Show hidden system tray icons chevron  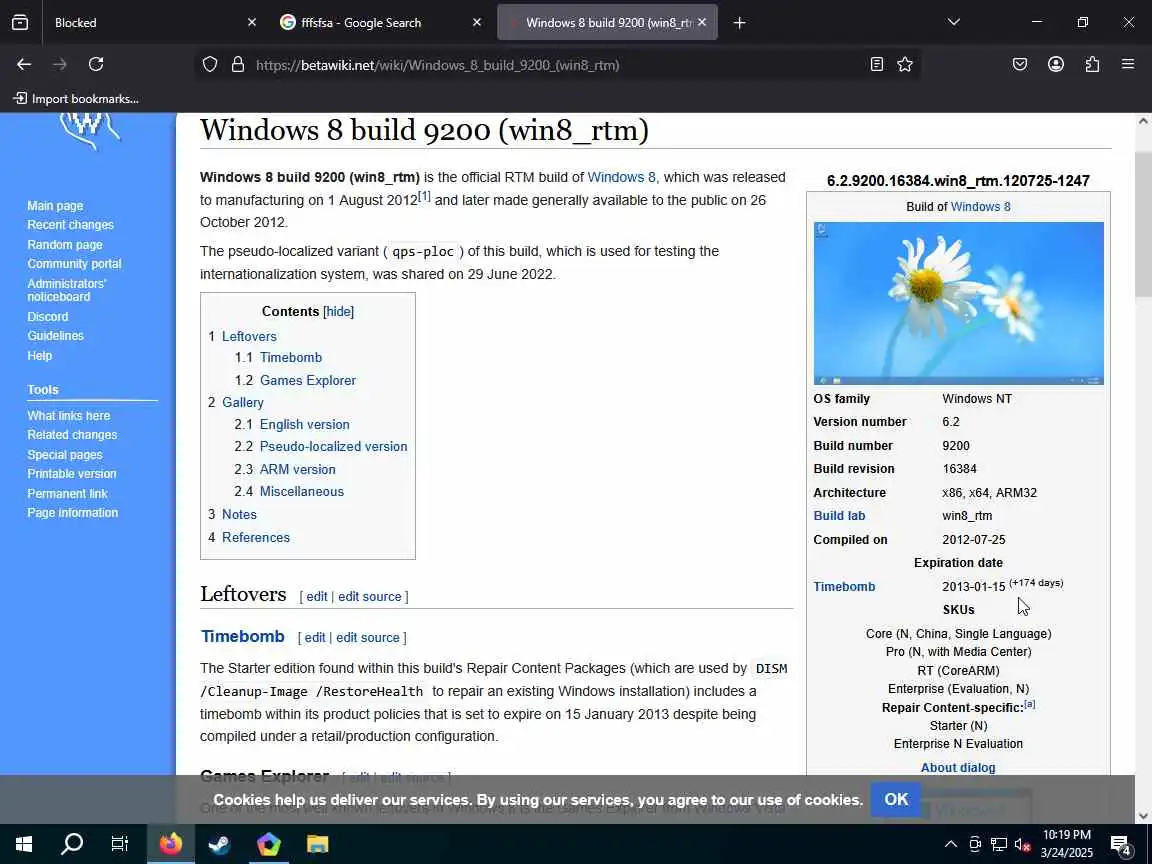[951, 844]
